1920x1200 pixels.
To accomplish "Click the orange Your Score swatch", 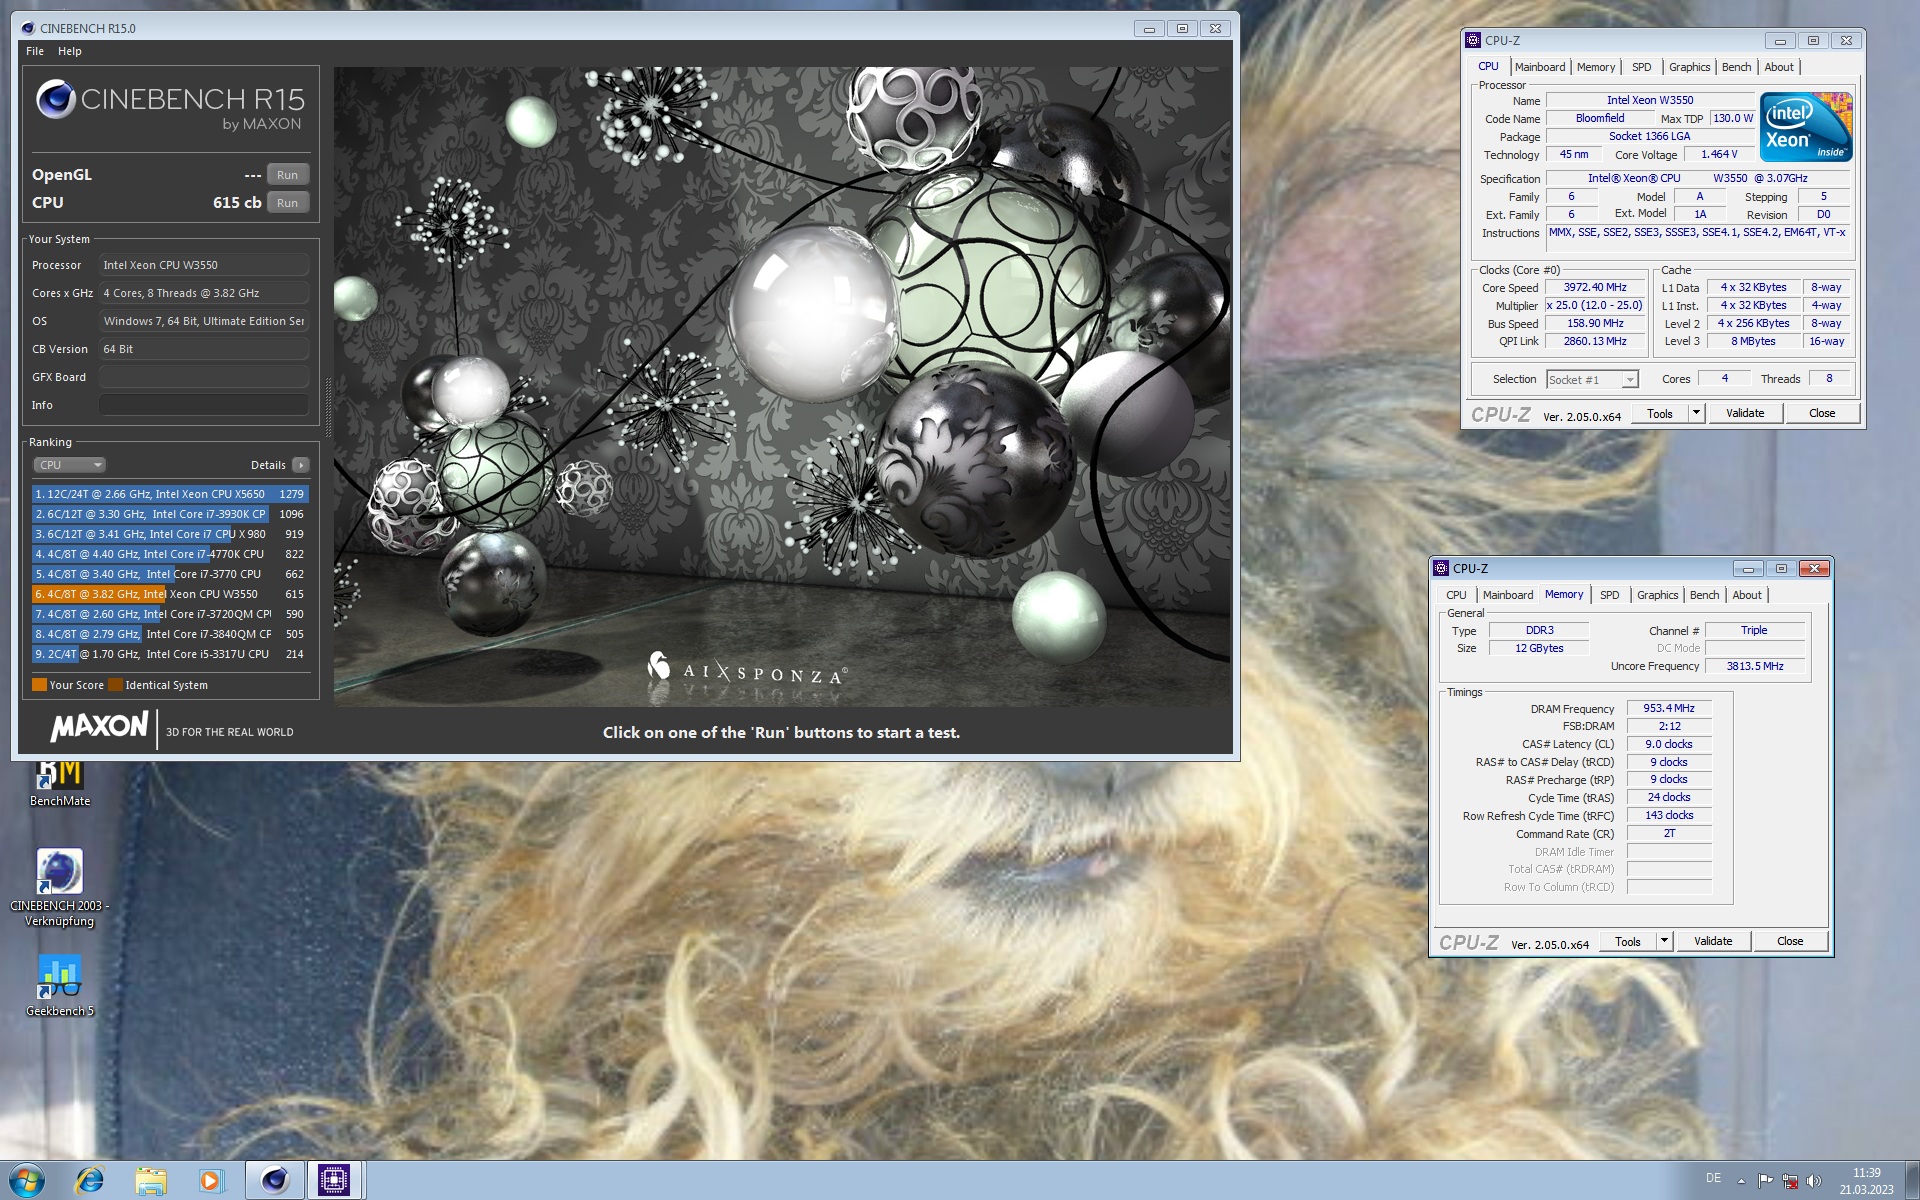I will pos(40,685).
